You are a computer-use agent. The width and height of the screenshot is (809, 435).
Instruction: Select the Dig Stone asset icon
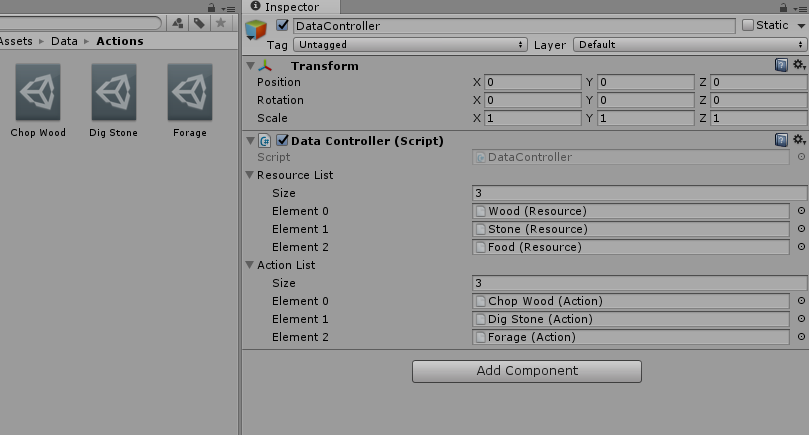coord(114,92)
